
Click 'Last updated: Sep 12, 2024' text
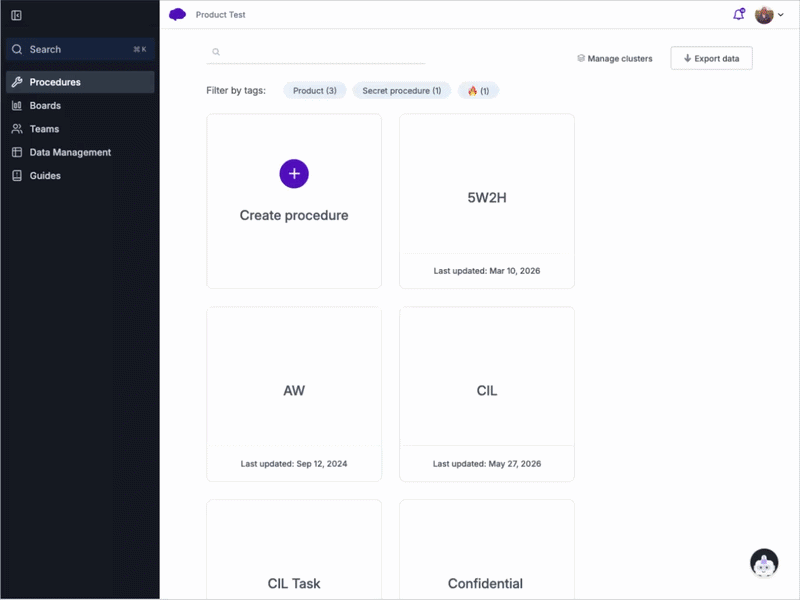[x=294, y=464]
